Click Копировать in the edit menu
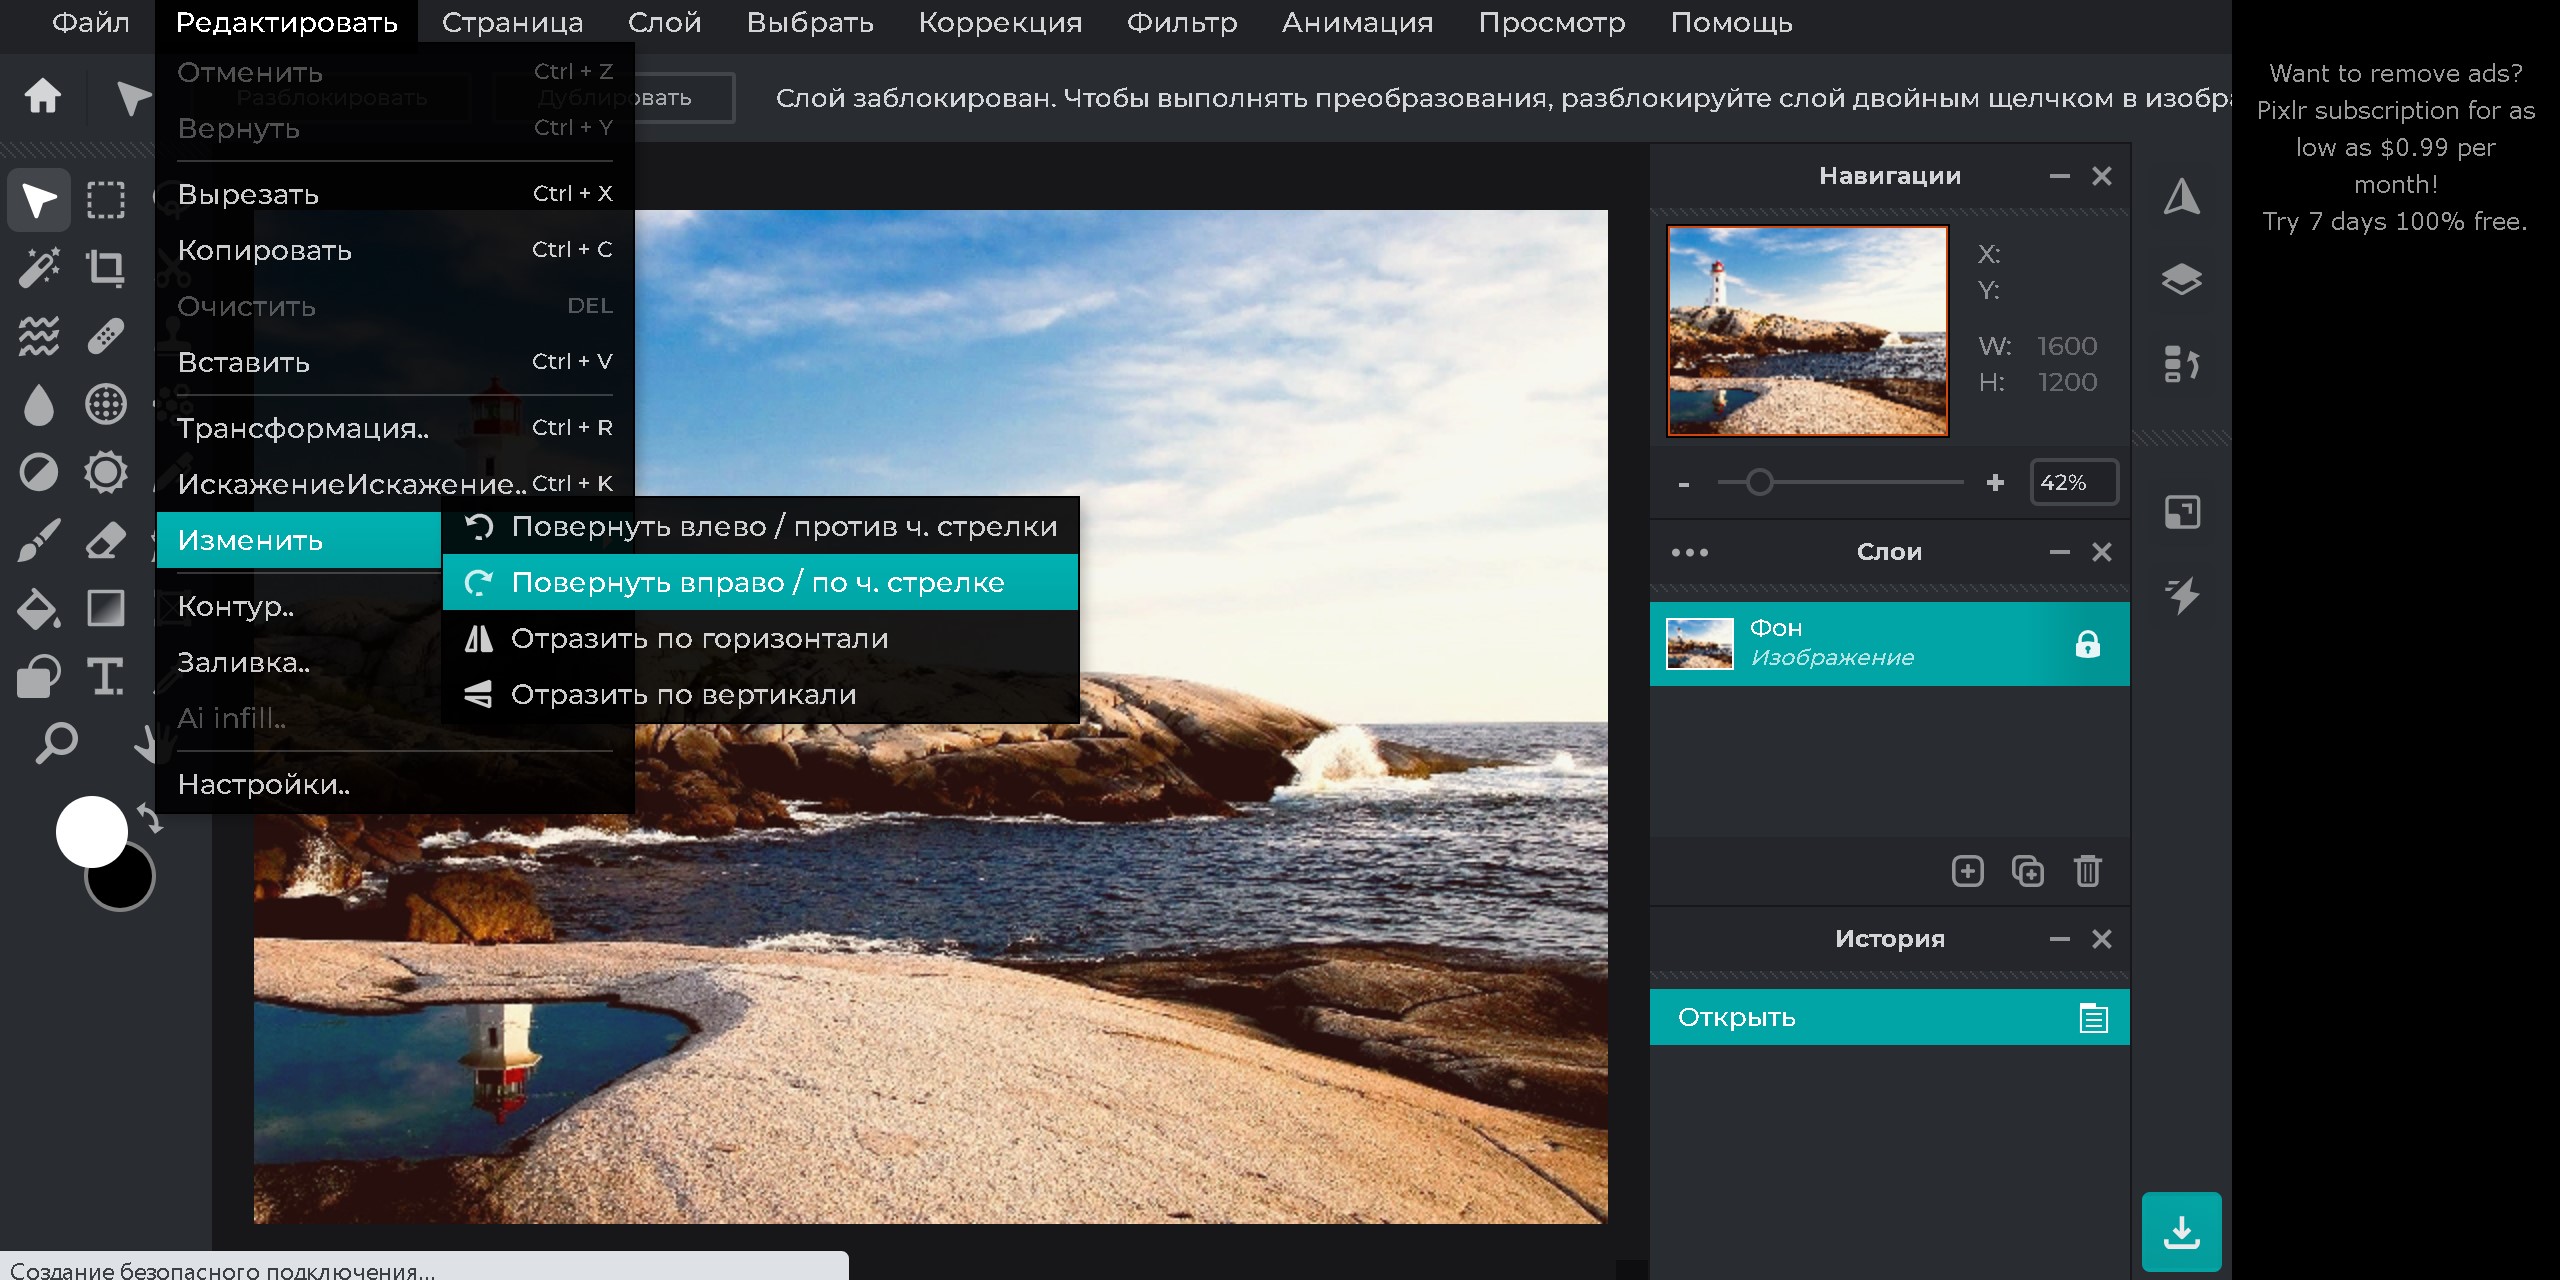2560x1280 pixels. point(395,250)
